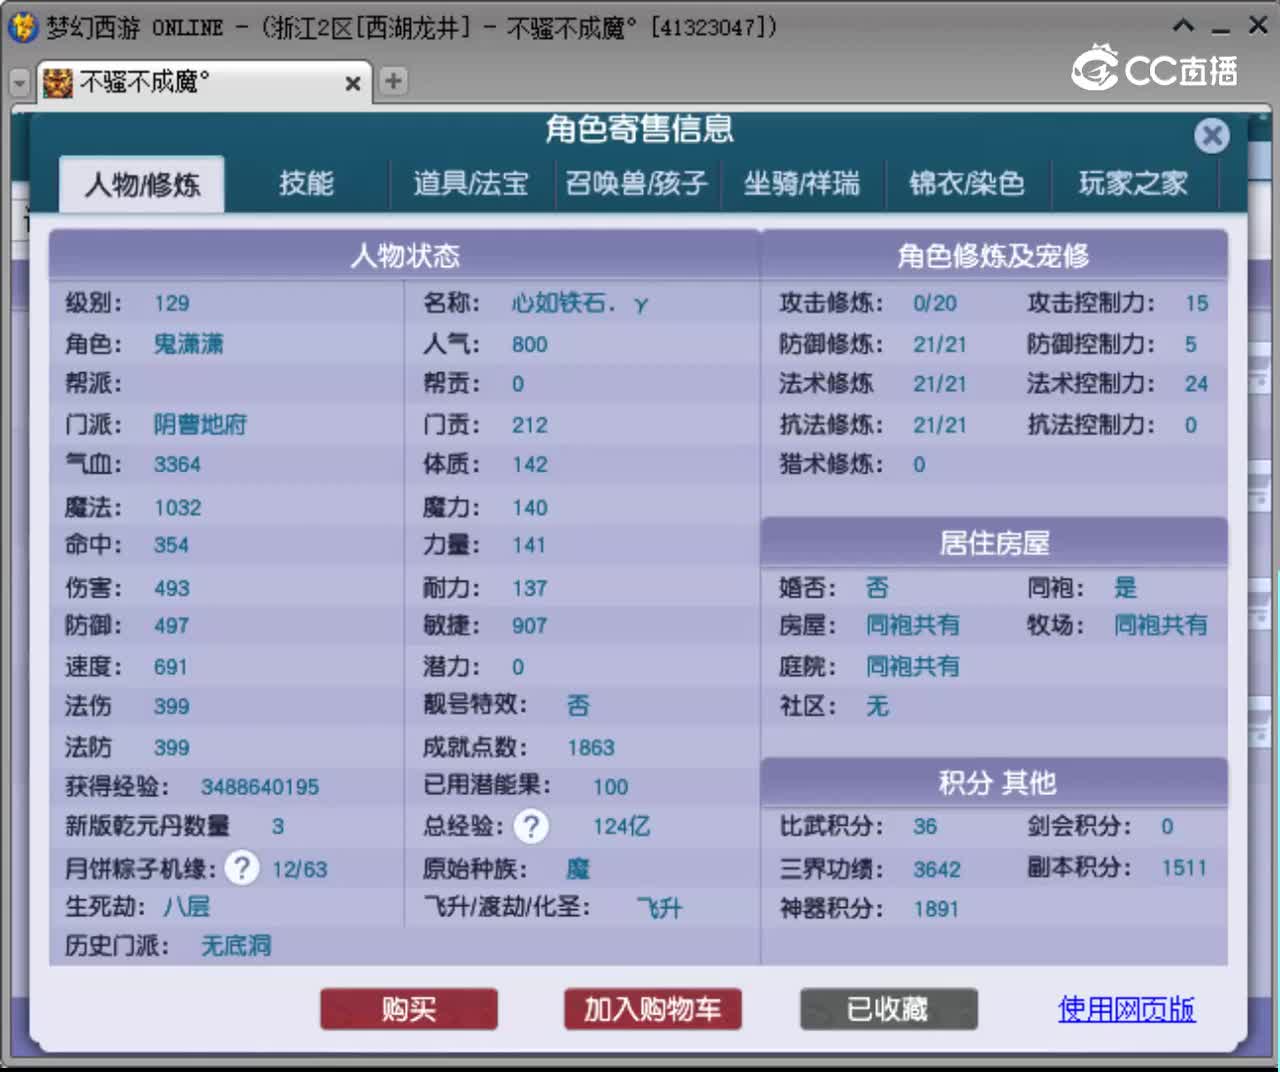The height and width of the screenshot is (1072, 1280).
Task: Click the 副本积分 value 1511
Action: point(1184,868)
